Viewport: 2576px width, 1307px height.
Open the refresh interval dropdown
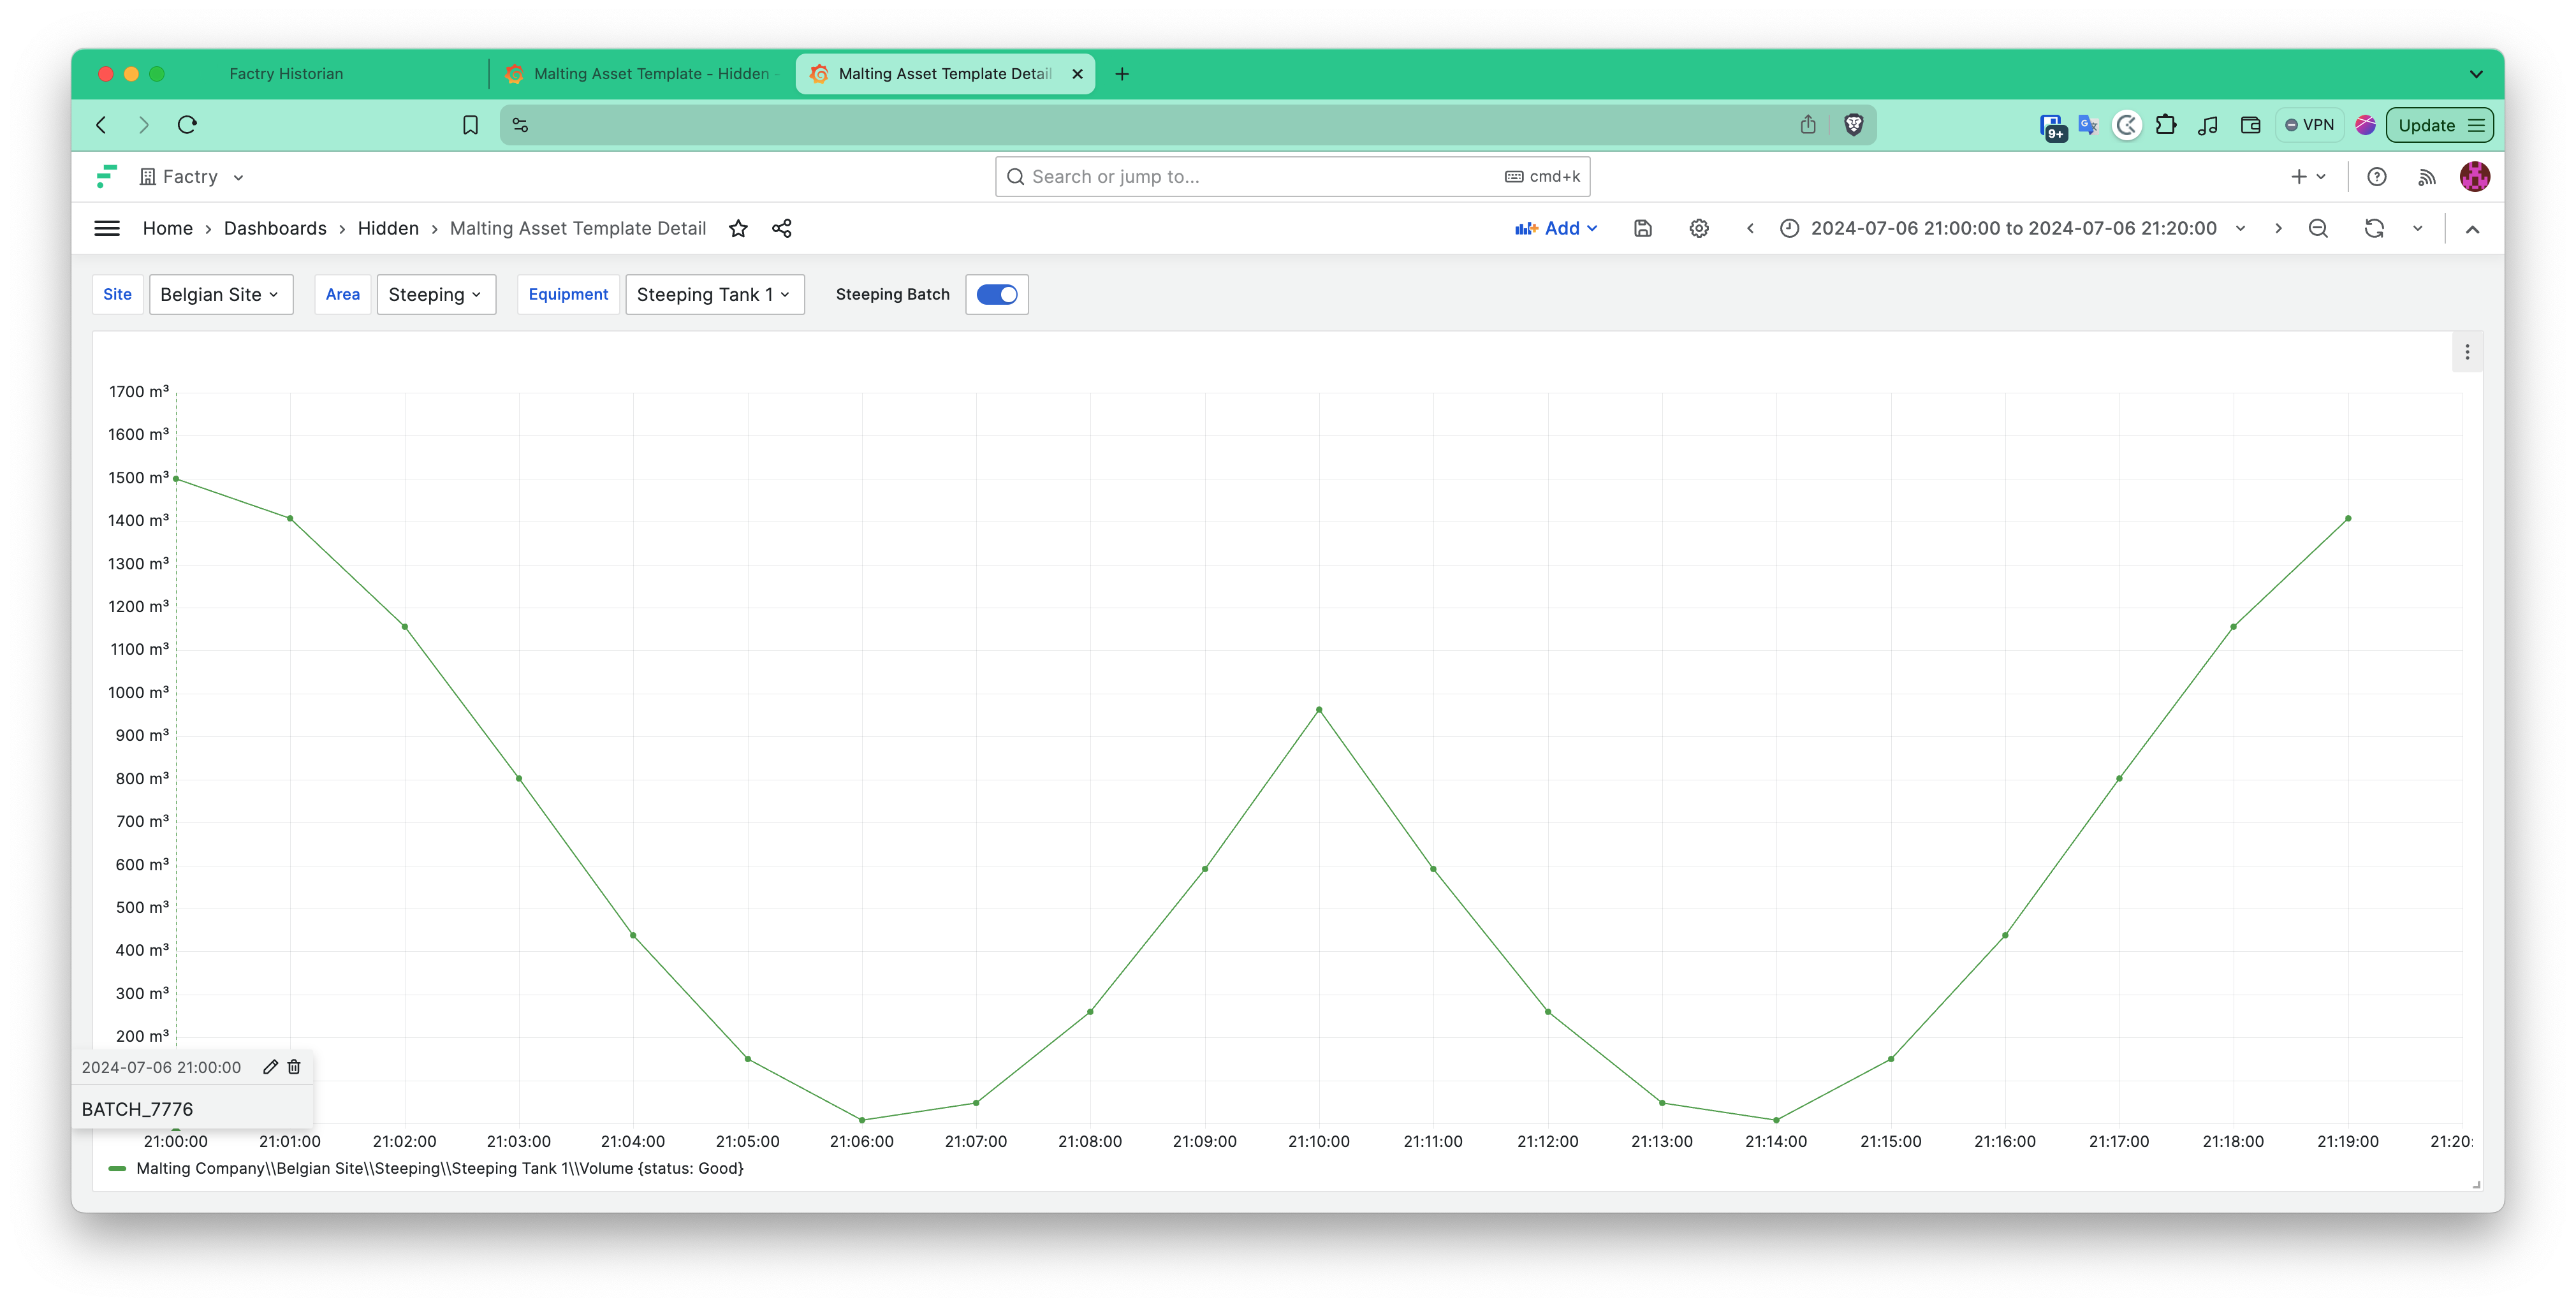[2418, 229]
